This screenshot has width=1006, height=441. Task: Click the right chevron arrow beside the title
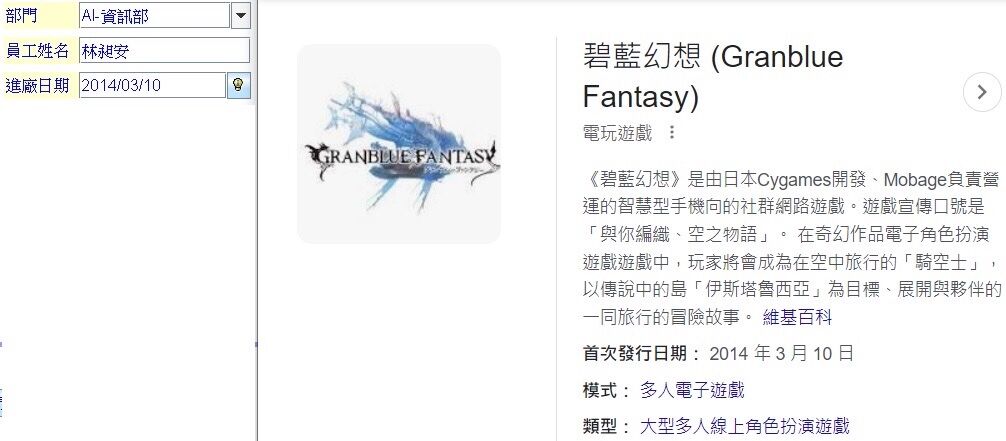pos(982,92)
